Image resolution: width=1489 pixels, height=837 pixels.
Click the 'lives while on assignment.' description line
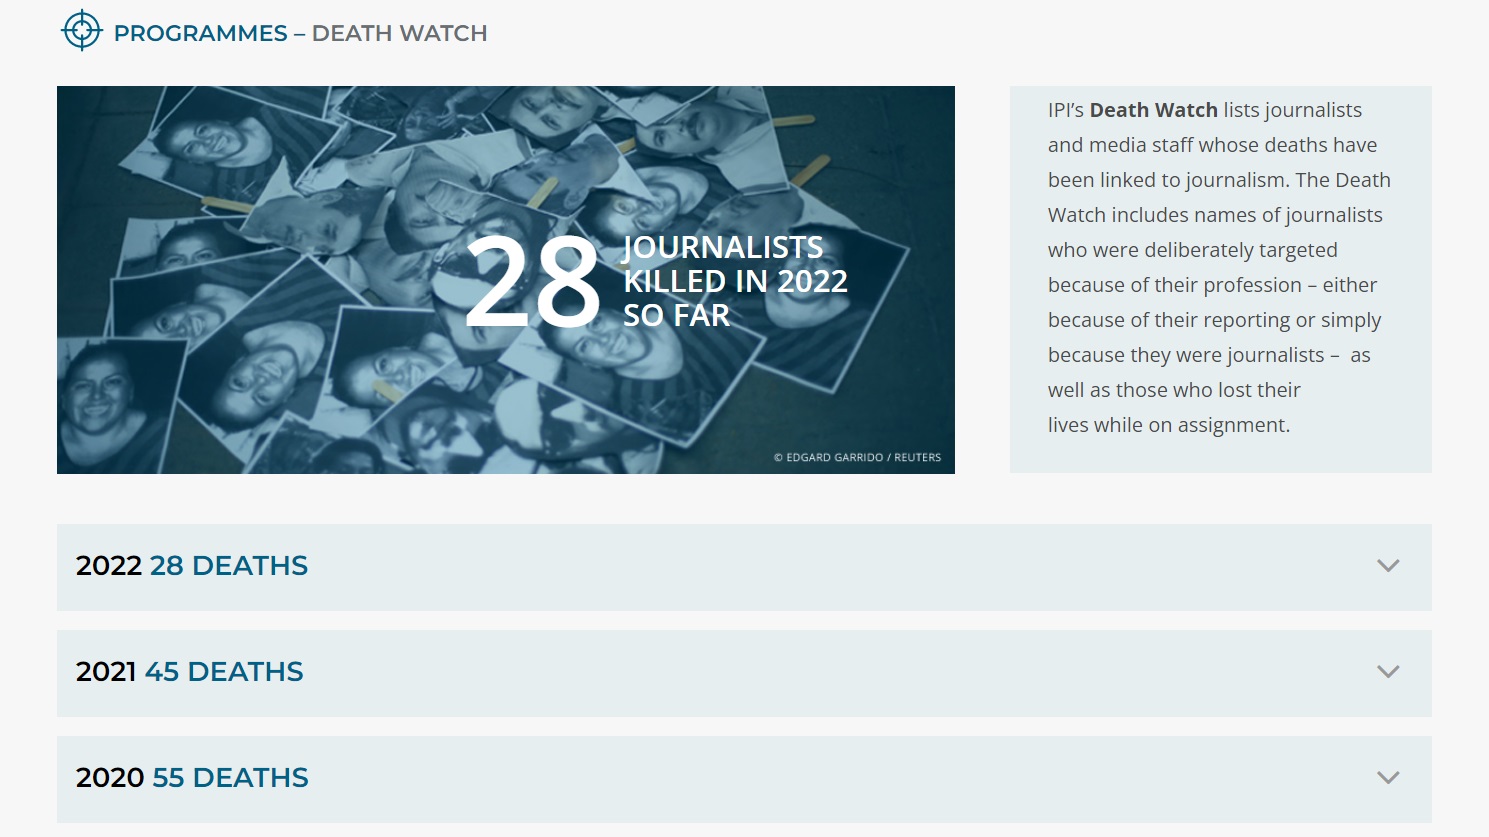click(1168, 425)
